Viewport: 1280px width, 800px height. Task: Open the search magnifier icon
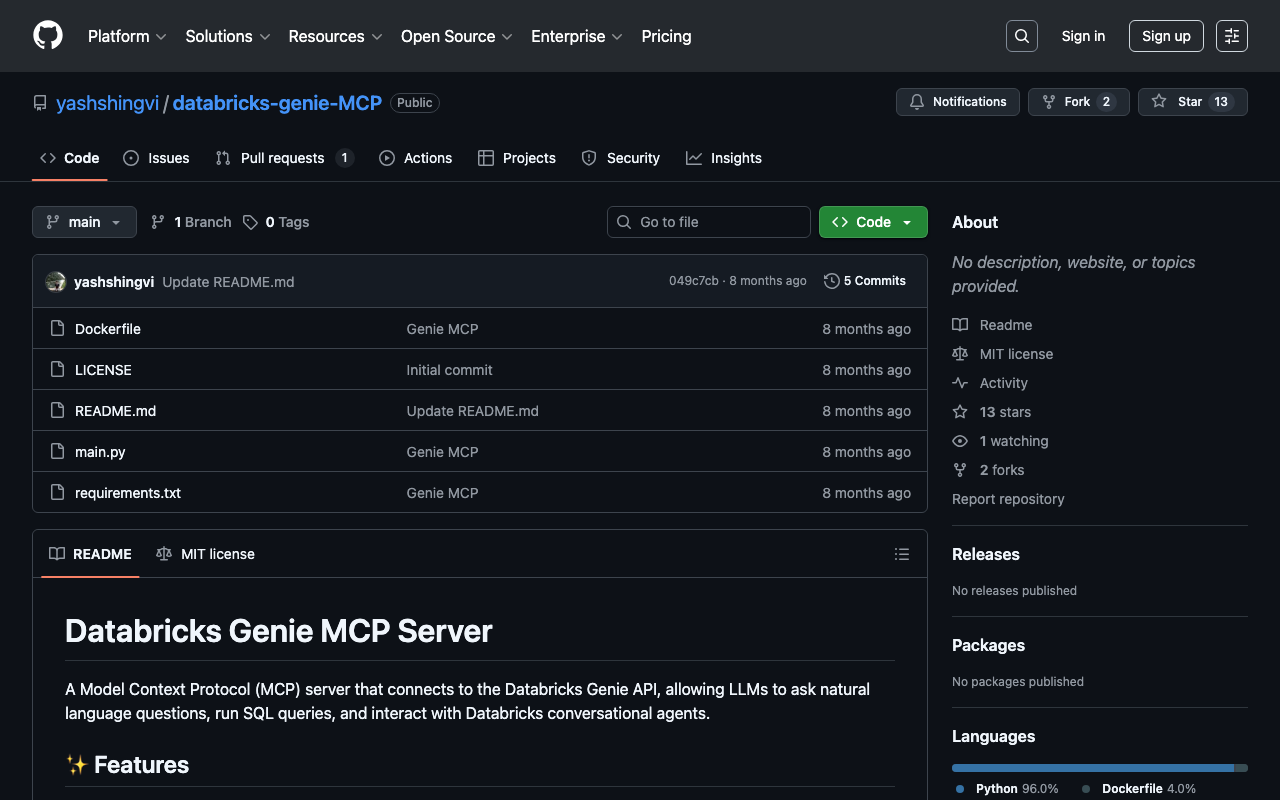1021,36
